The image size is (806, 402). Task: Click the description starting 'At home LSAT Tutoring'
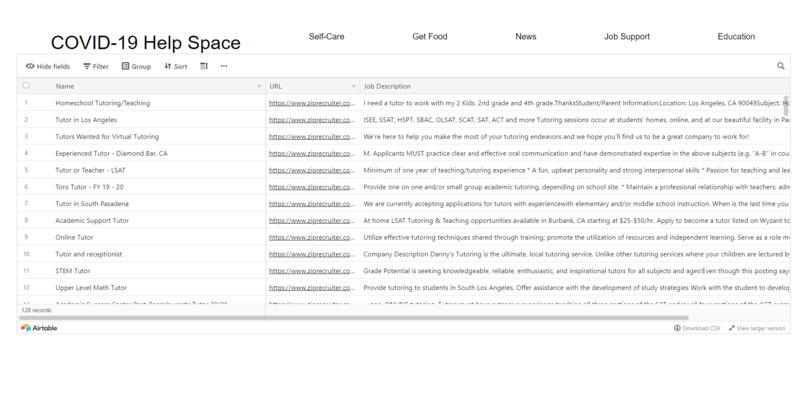point(575,221)
